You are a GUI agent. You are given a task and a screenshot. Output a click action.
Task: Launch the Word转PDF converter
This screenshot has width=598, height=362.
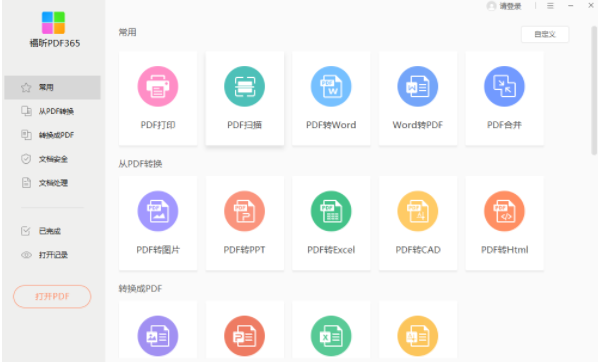[418, 98]
